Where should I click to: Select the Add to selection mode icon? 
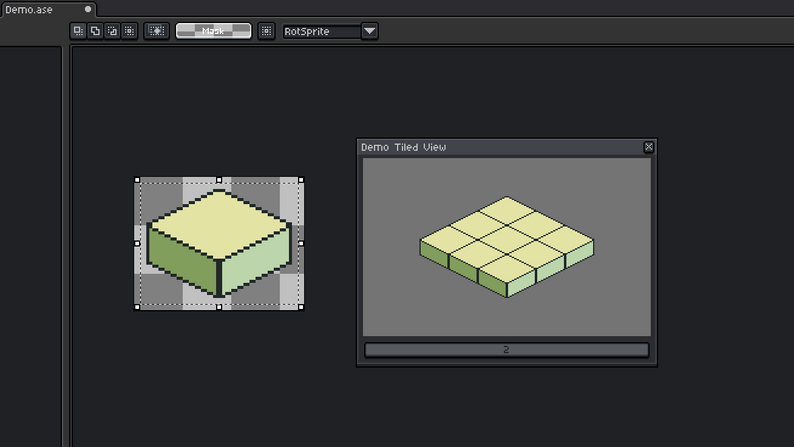95,31
